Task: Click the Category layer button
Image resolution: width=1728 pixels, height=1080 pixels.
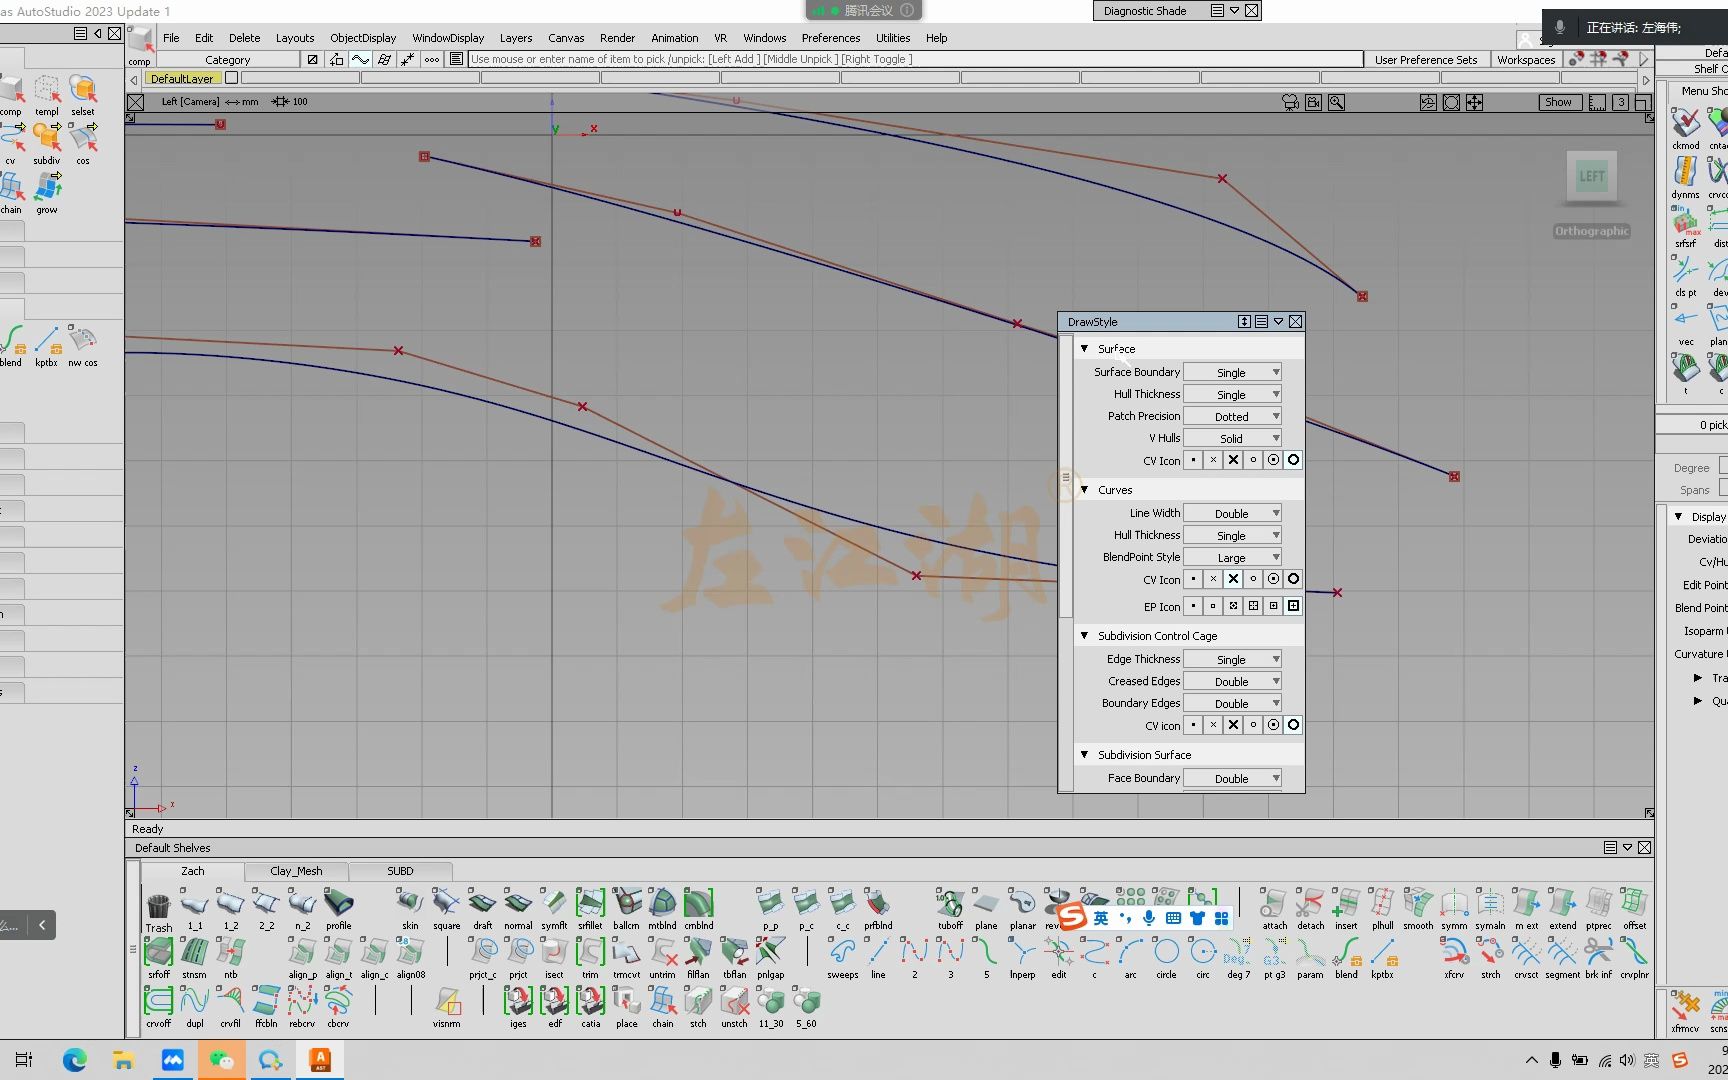Action: point(228,60)
